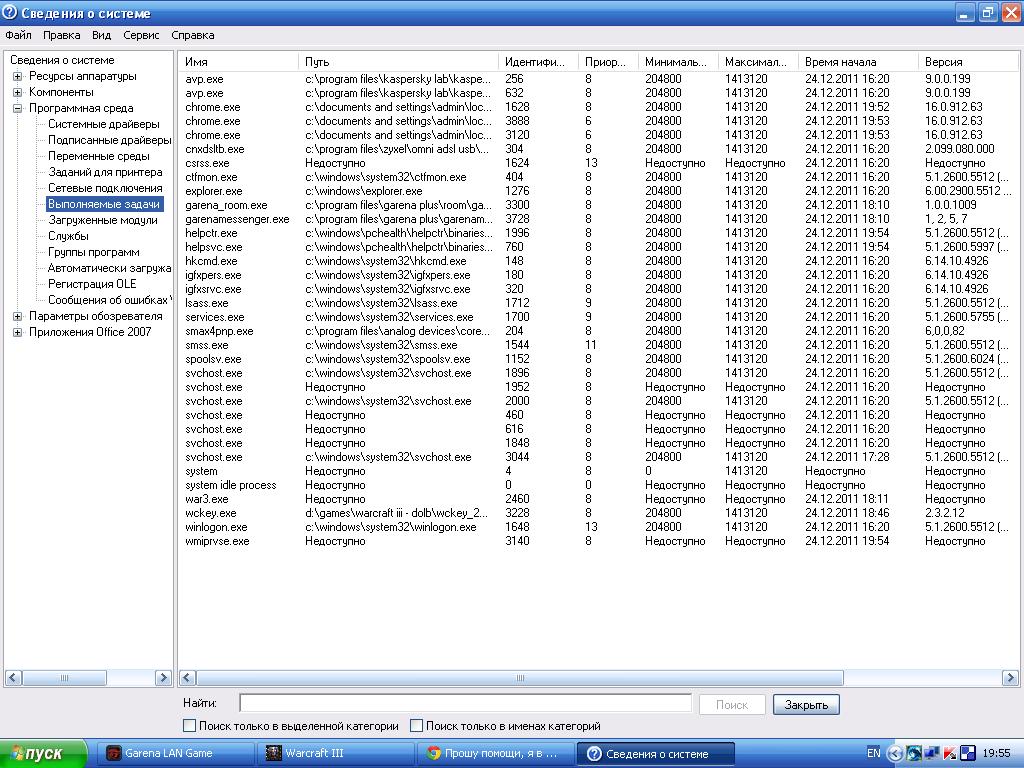Enable search only in selected category

tap(189, 726)
